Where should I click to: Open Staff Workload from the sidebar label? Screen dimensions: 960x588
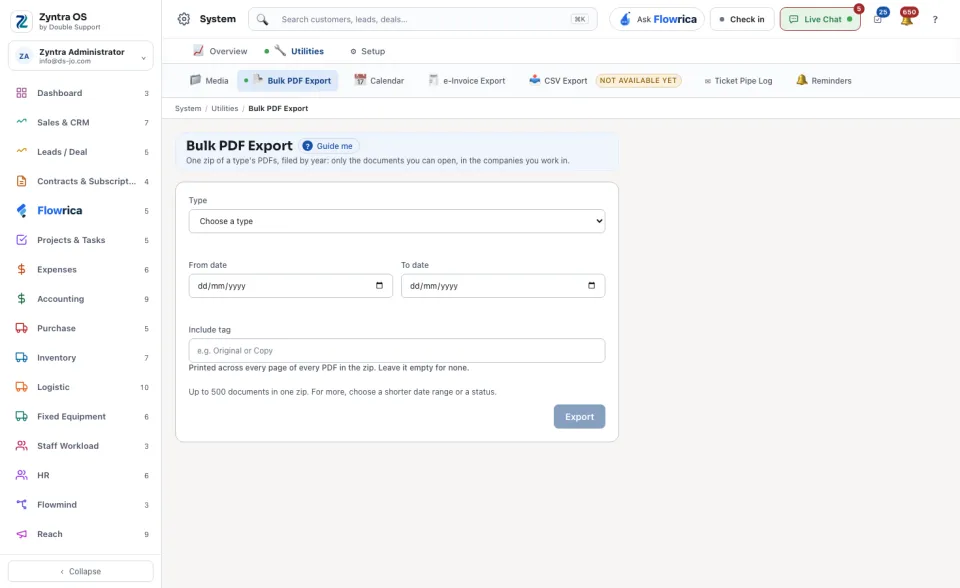(x=68, y=446)
